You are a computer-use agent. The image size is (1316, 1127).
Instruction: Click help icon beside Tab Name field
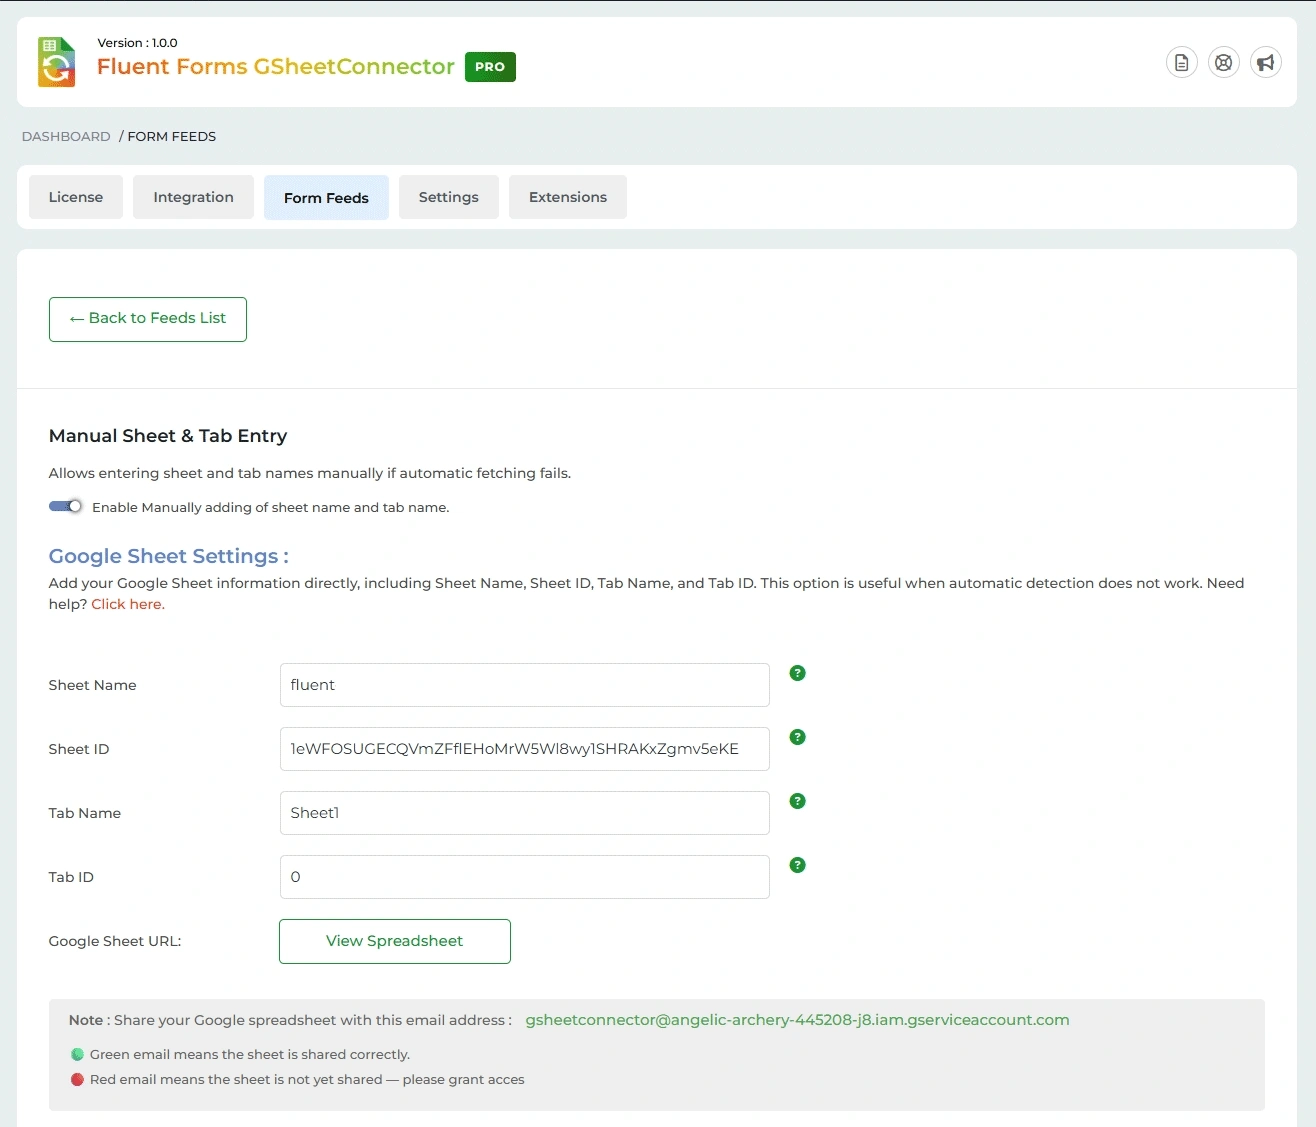coord(797,801)
